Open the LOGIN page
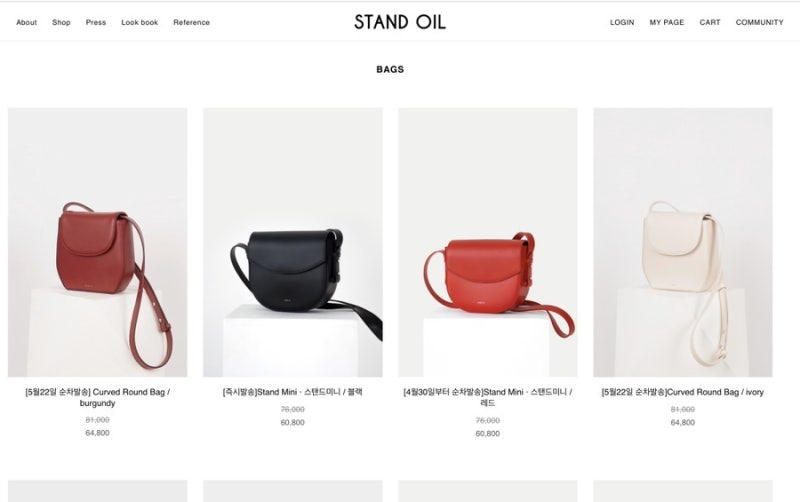800x502 pixels. click(x=622, y=22)
